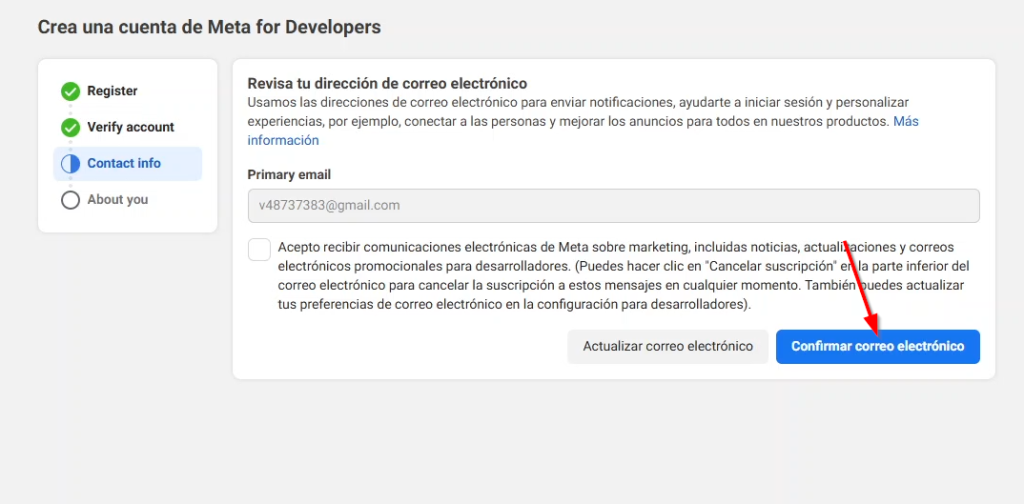The image size is (1024, 504).
Task: Click the green checkmark beside Verify account
Action: (x=71, y=127)
